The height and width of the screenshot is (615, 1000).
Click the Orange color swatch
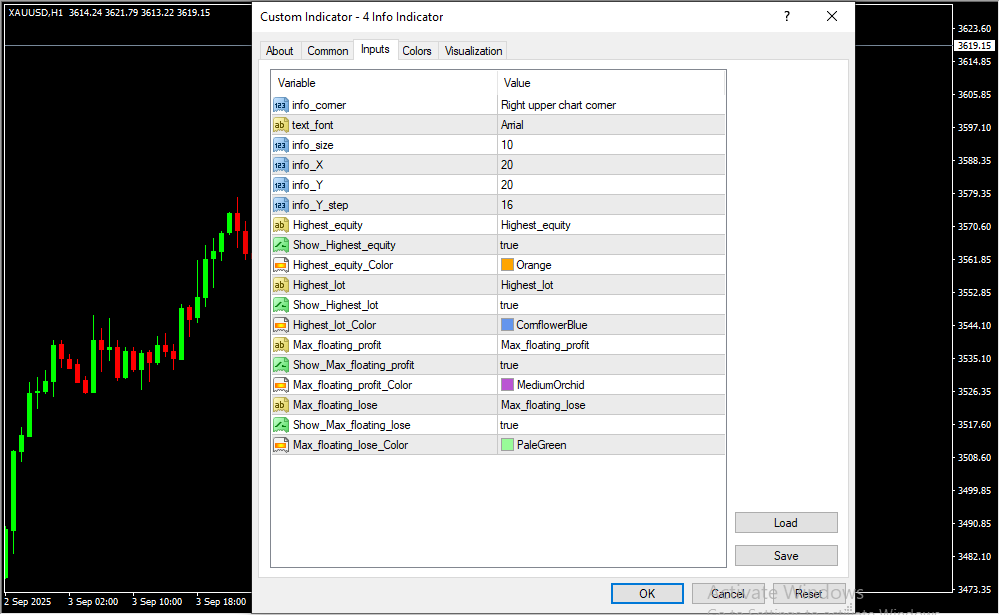pos(507,265)
